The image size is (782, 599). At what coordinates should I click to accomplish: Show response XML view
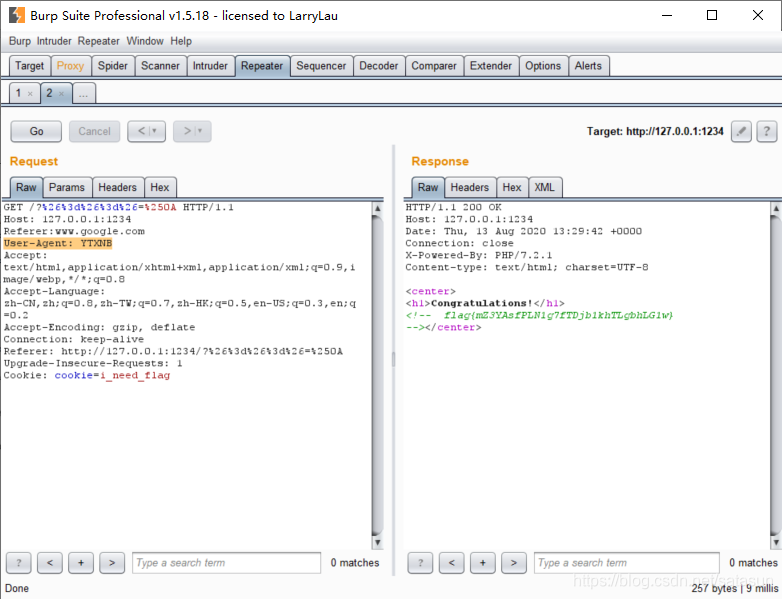click(544, 188)
